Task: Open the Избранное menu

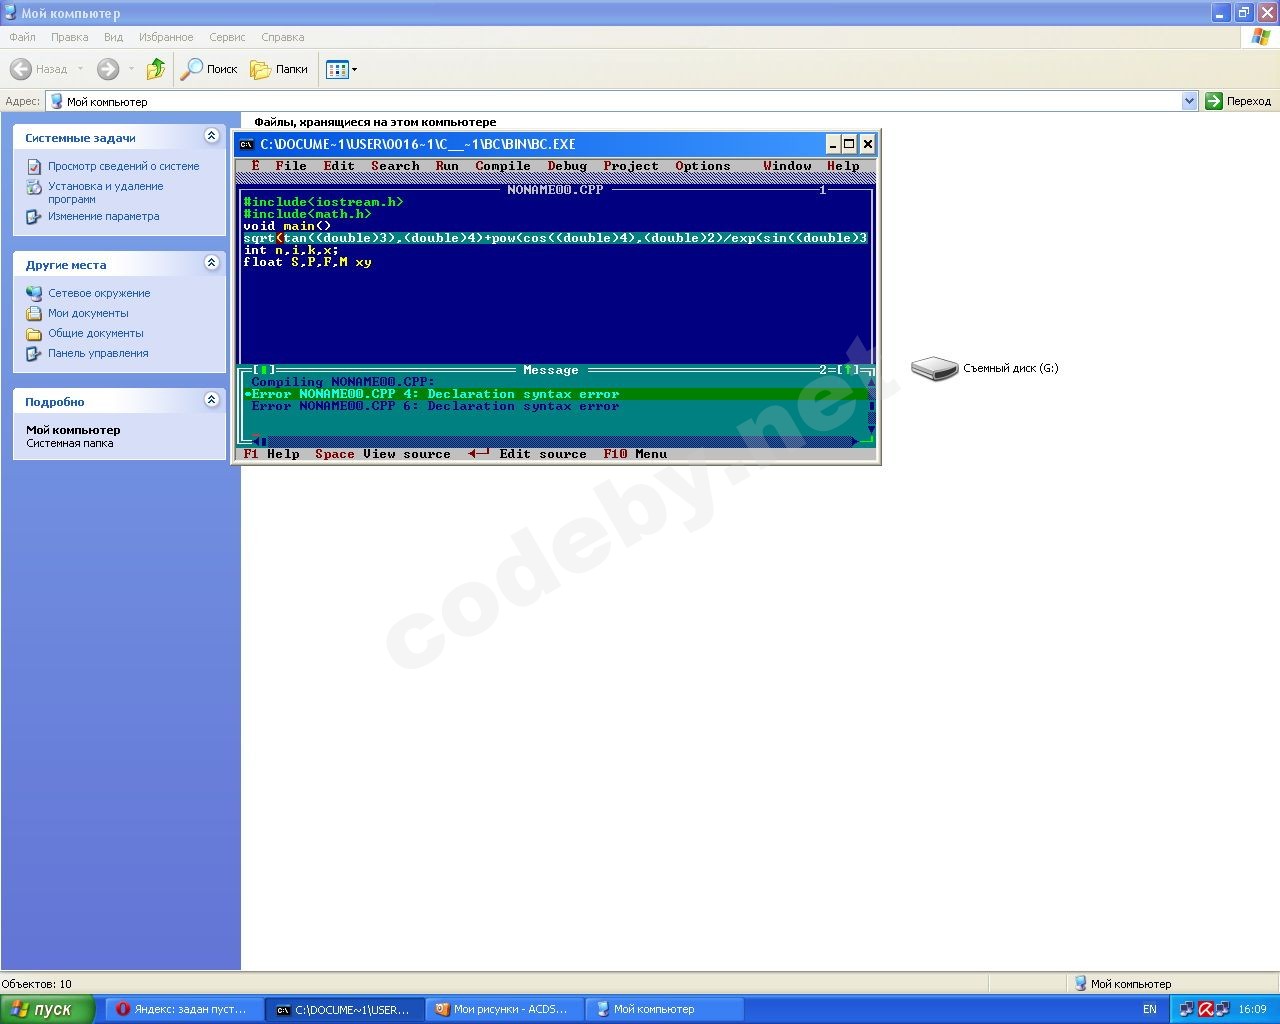Action: point(166,37)
